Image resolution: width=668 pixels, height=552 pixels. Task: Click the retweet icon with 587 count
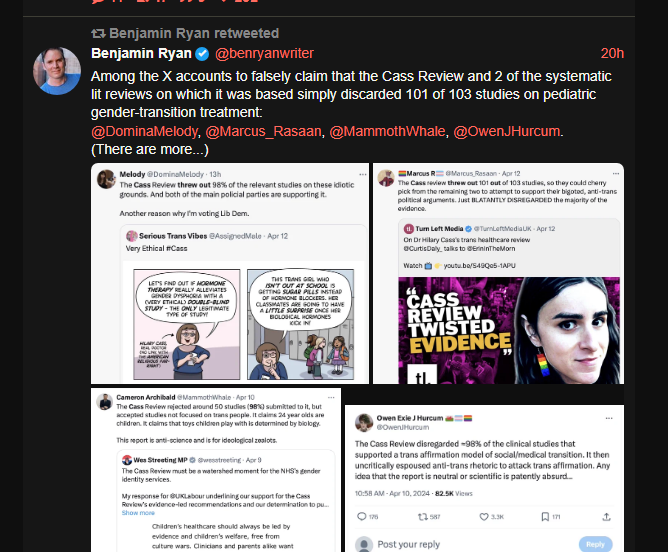click(x=423, y=517)
